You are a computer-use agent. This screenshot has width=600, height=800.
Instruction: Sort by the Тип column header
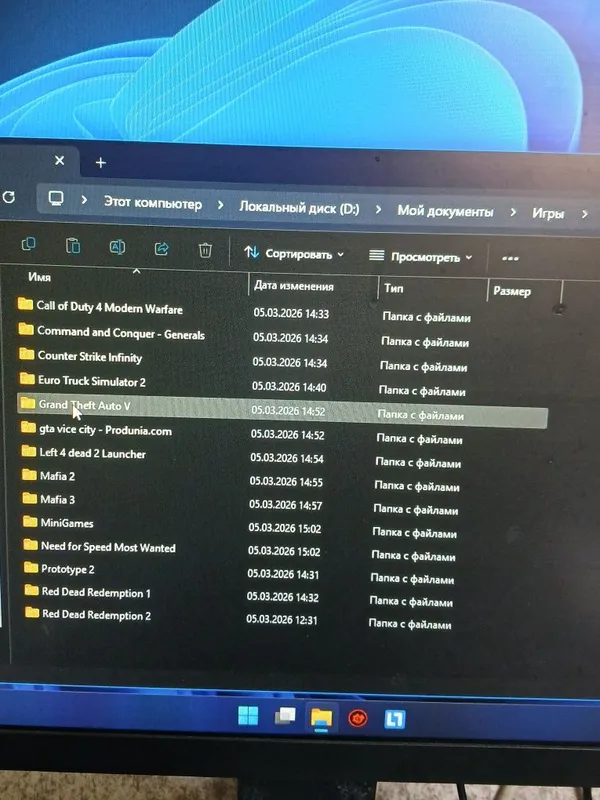coord(393,288)
